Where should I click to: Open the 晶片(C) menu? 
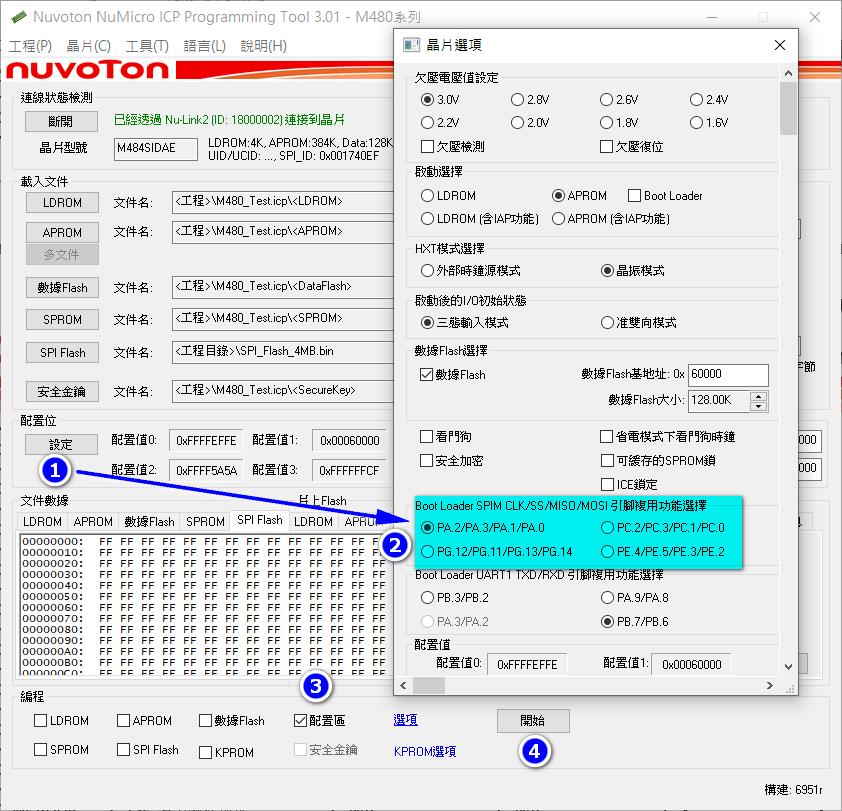[x=89, y=46]
